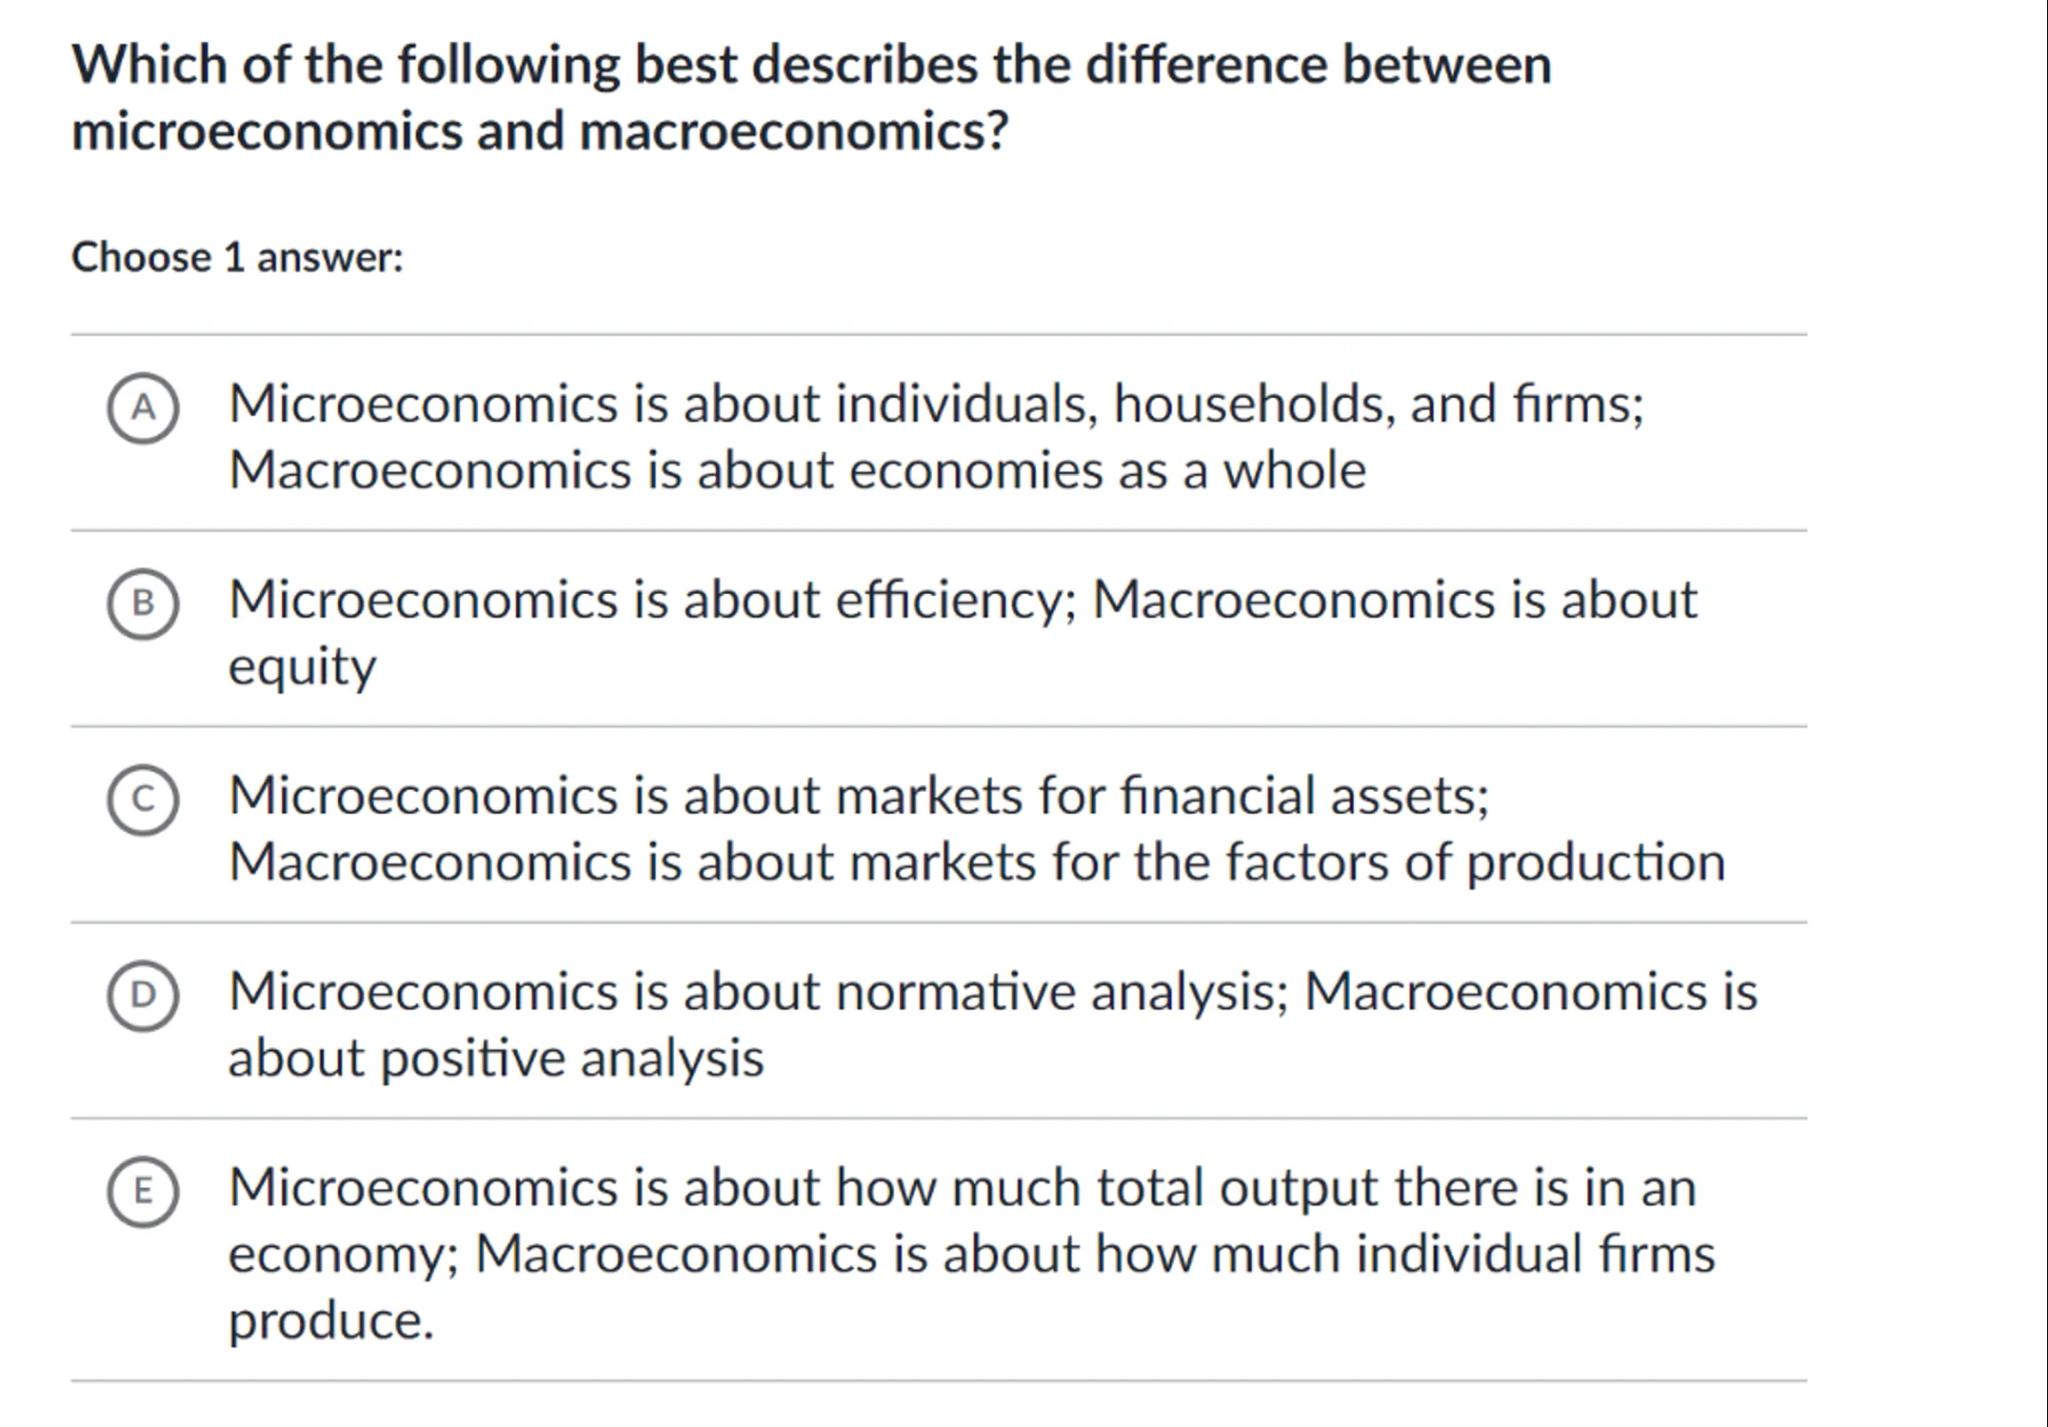Click the 'Choose 1 answer:' label
Screen dimensions: 2048x1427
pos(237,258)
